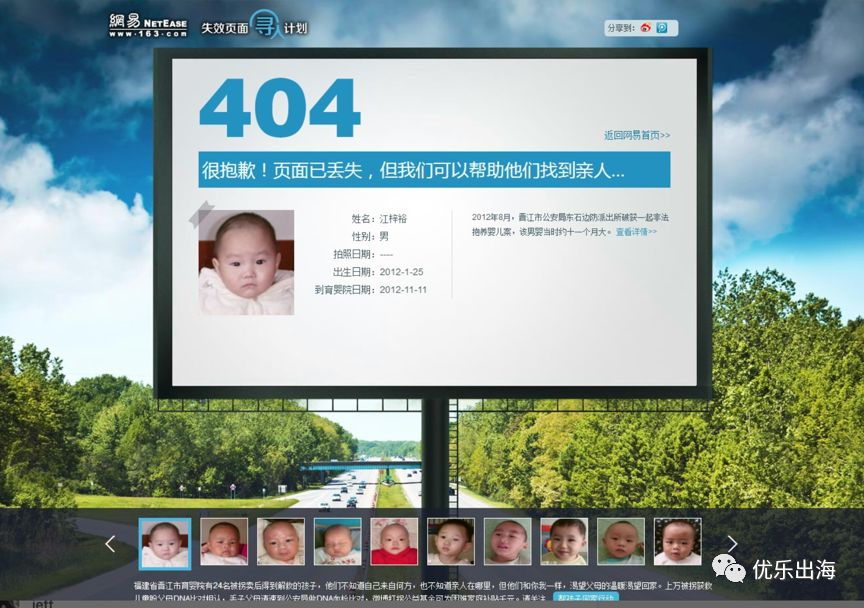864x608 pixels.
Task: Show more thumbnails with the right arrow
Action: click(732, 544)
